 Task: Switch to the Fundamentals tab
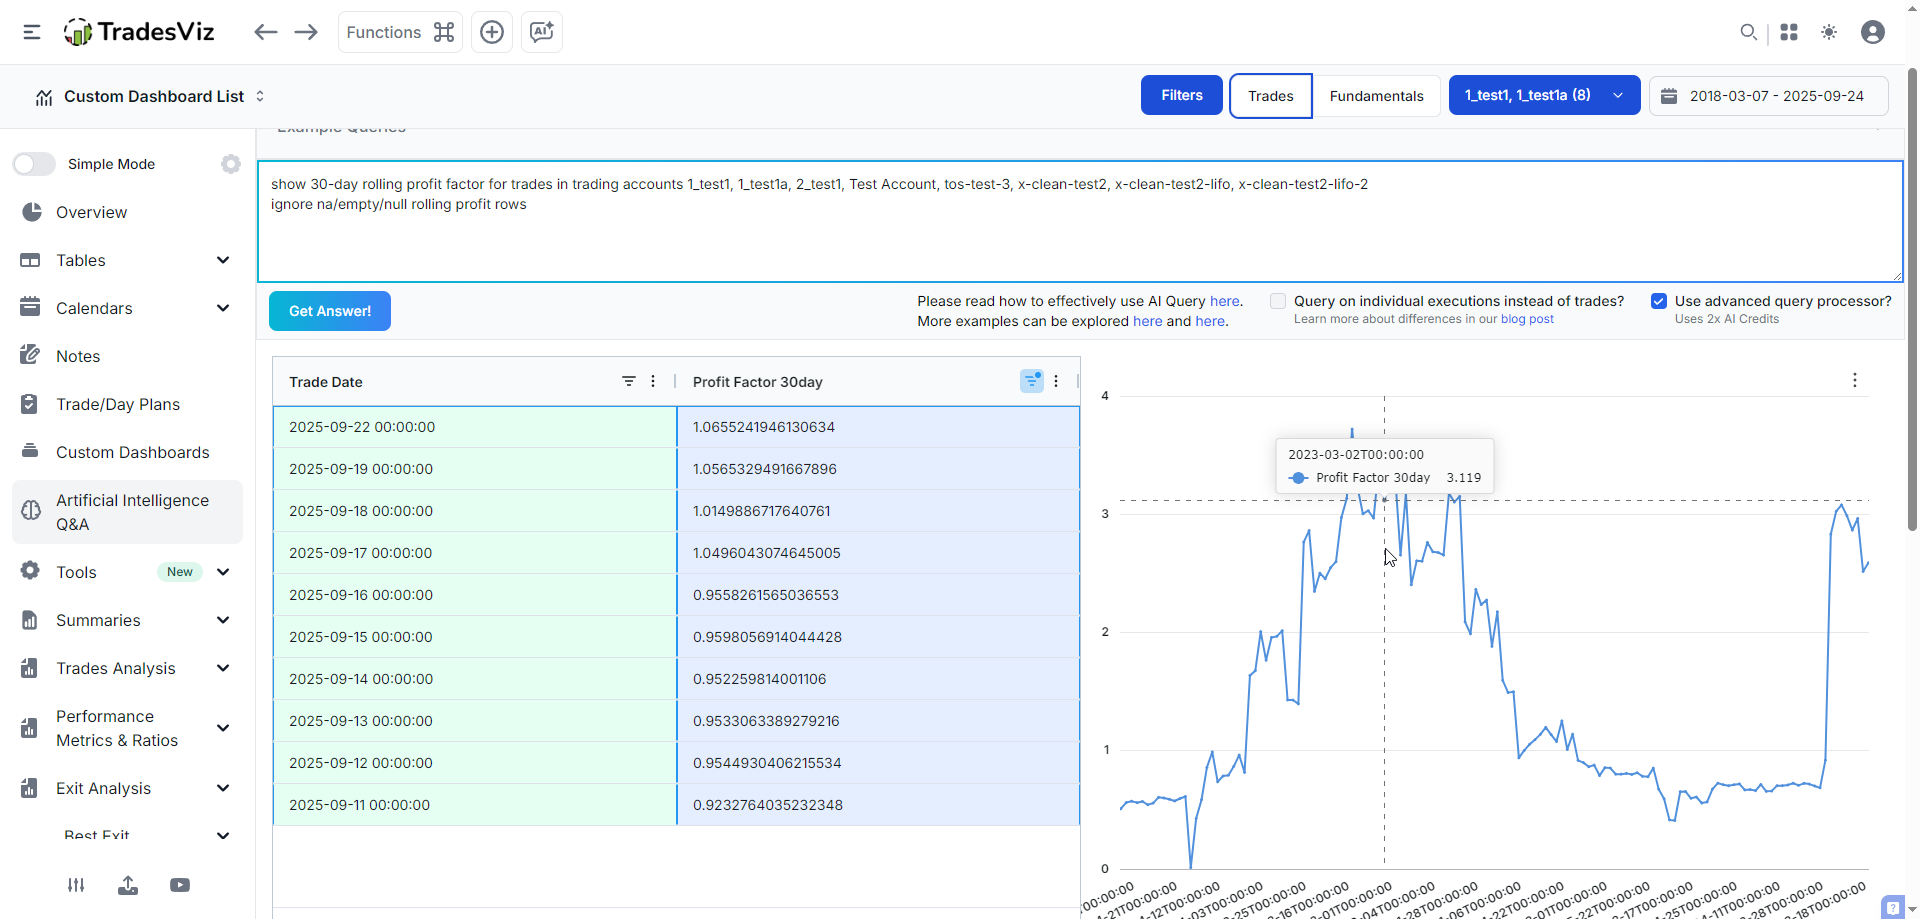[1376, 96]
